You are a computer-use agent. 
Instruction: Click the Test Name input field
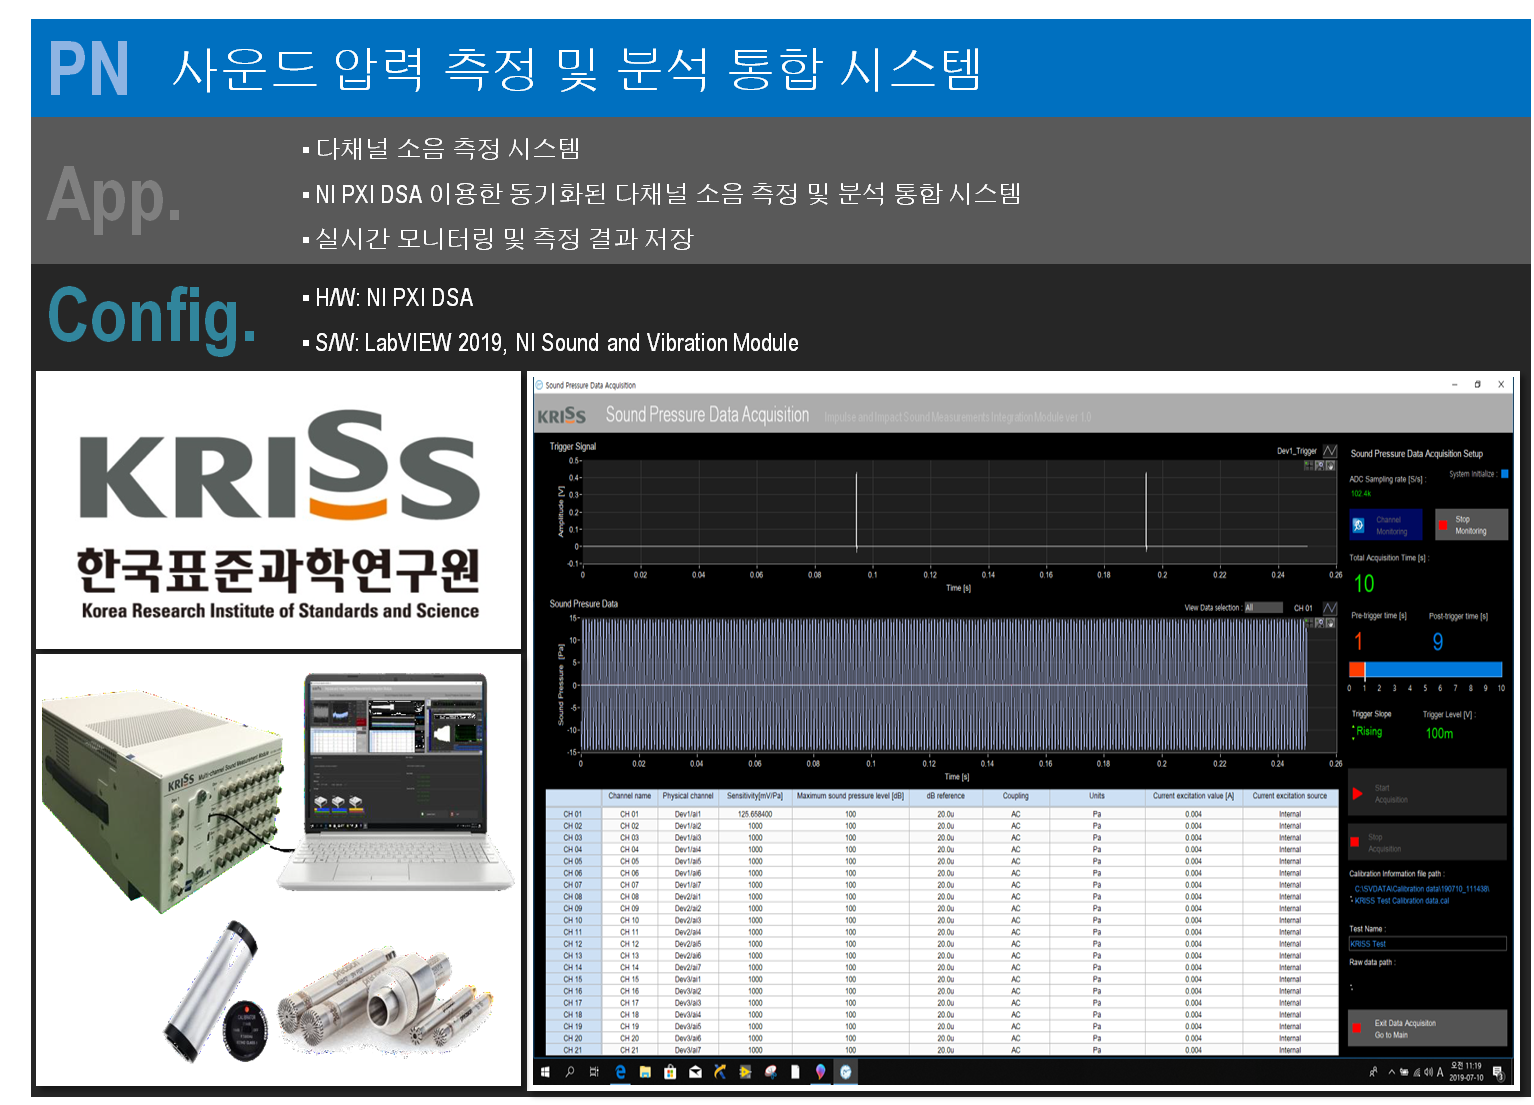[x=1427, y=944]
